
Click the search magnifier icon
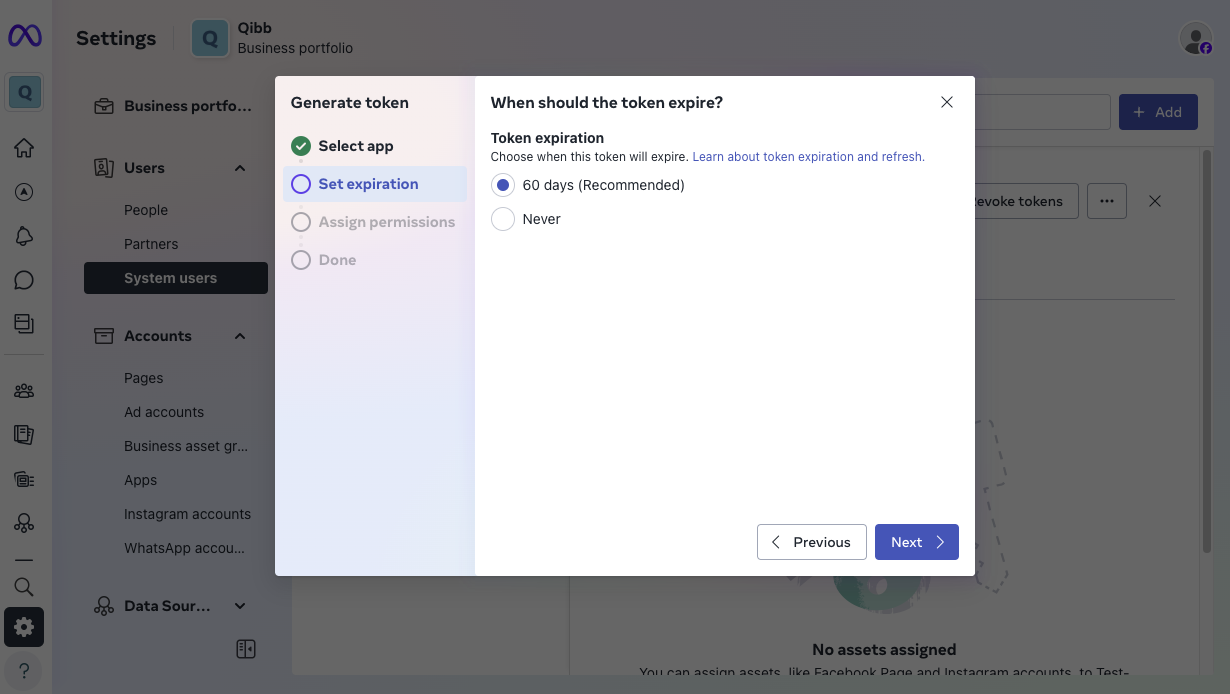(24, 587)
